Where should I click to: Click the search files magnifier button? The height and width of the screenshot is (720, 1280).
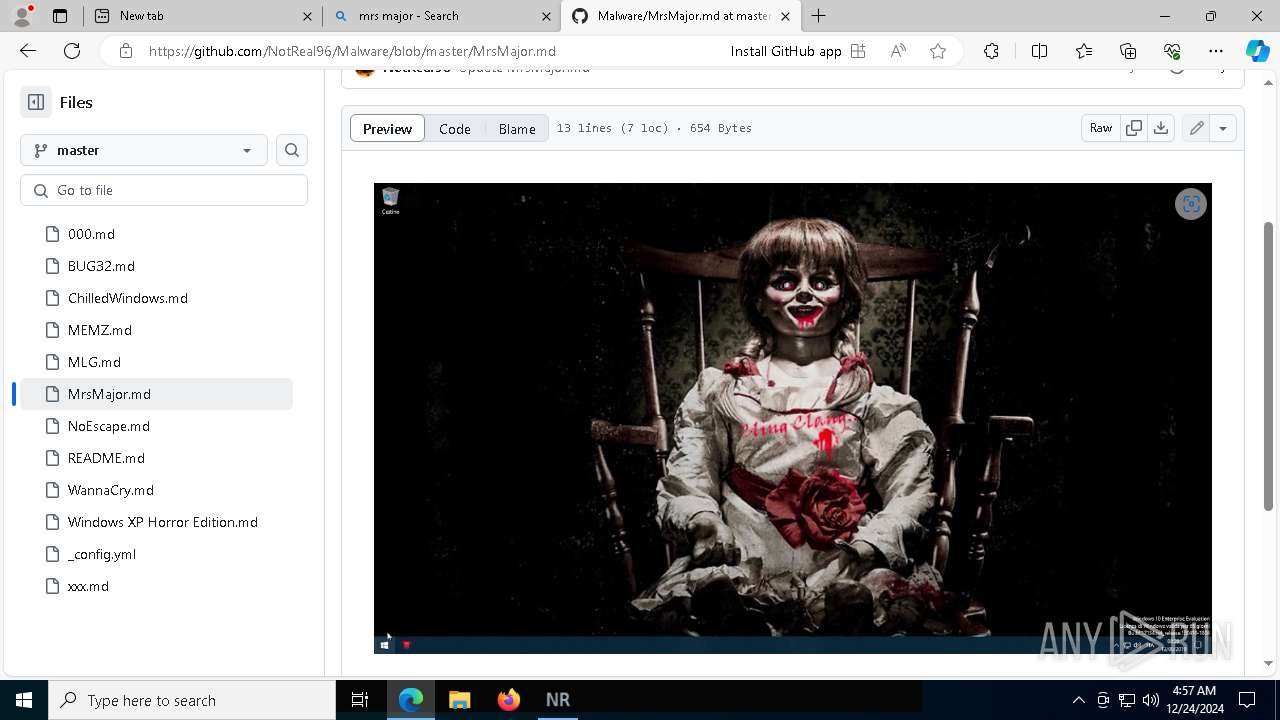click(292, 150)
